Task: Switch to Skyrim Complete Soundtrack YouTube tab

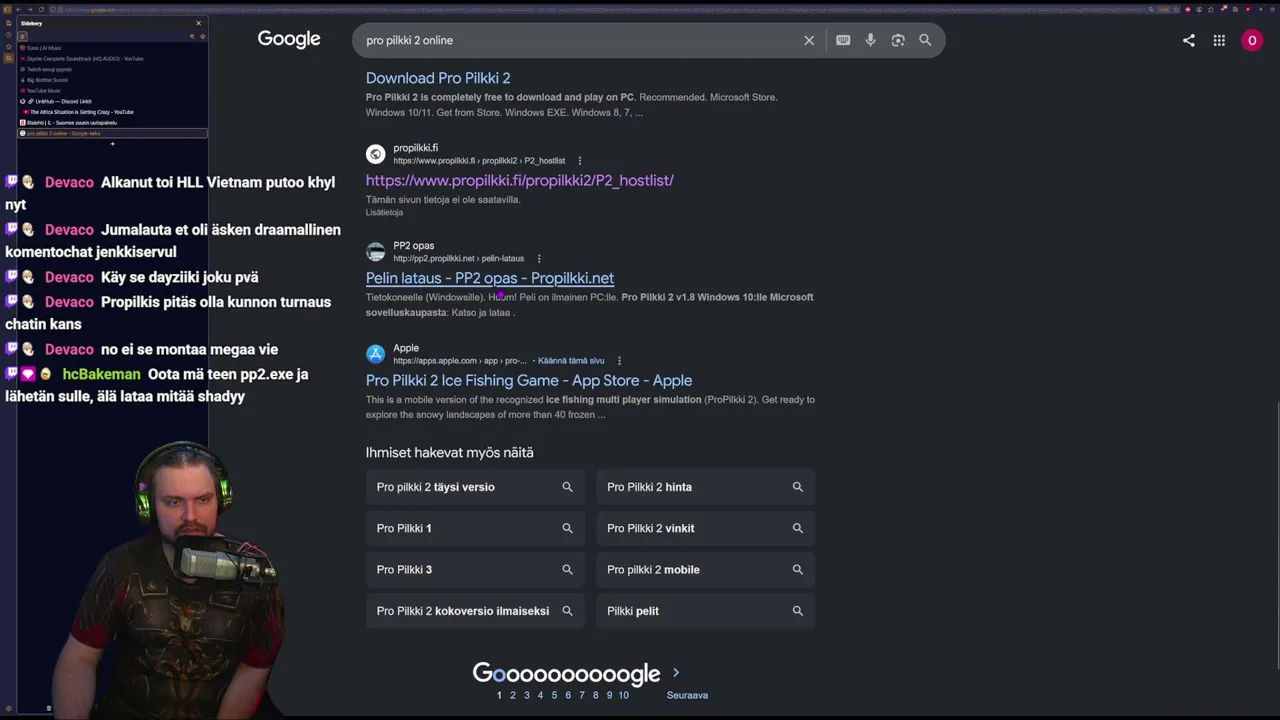Action: pyautogui.click(x=113, y=59)
